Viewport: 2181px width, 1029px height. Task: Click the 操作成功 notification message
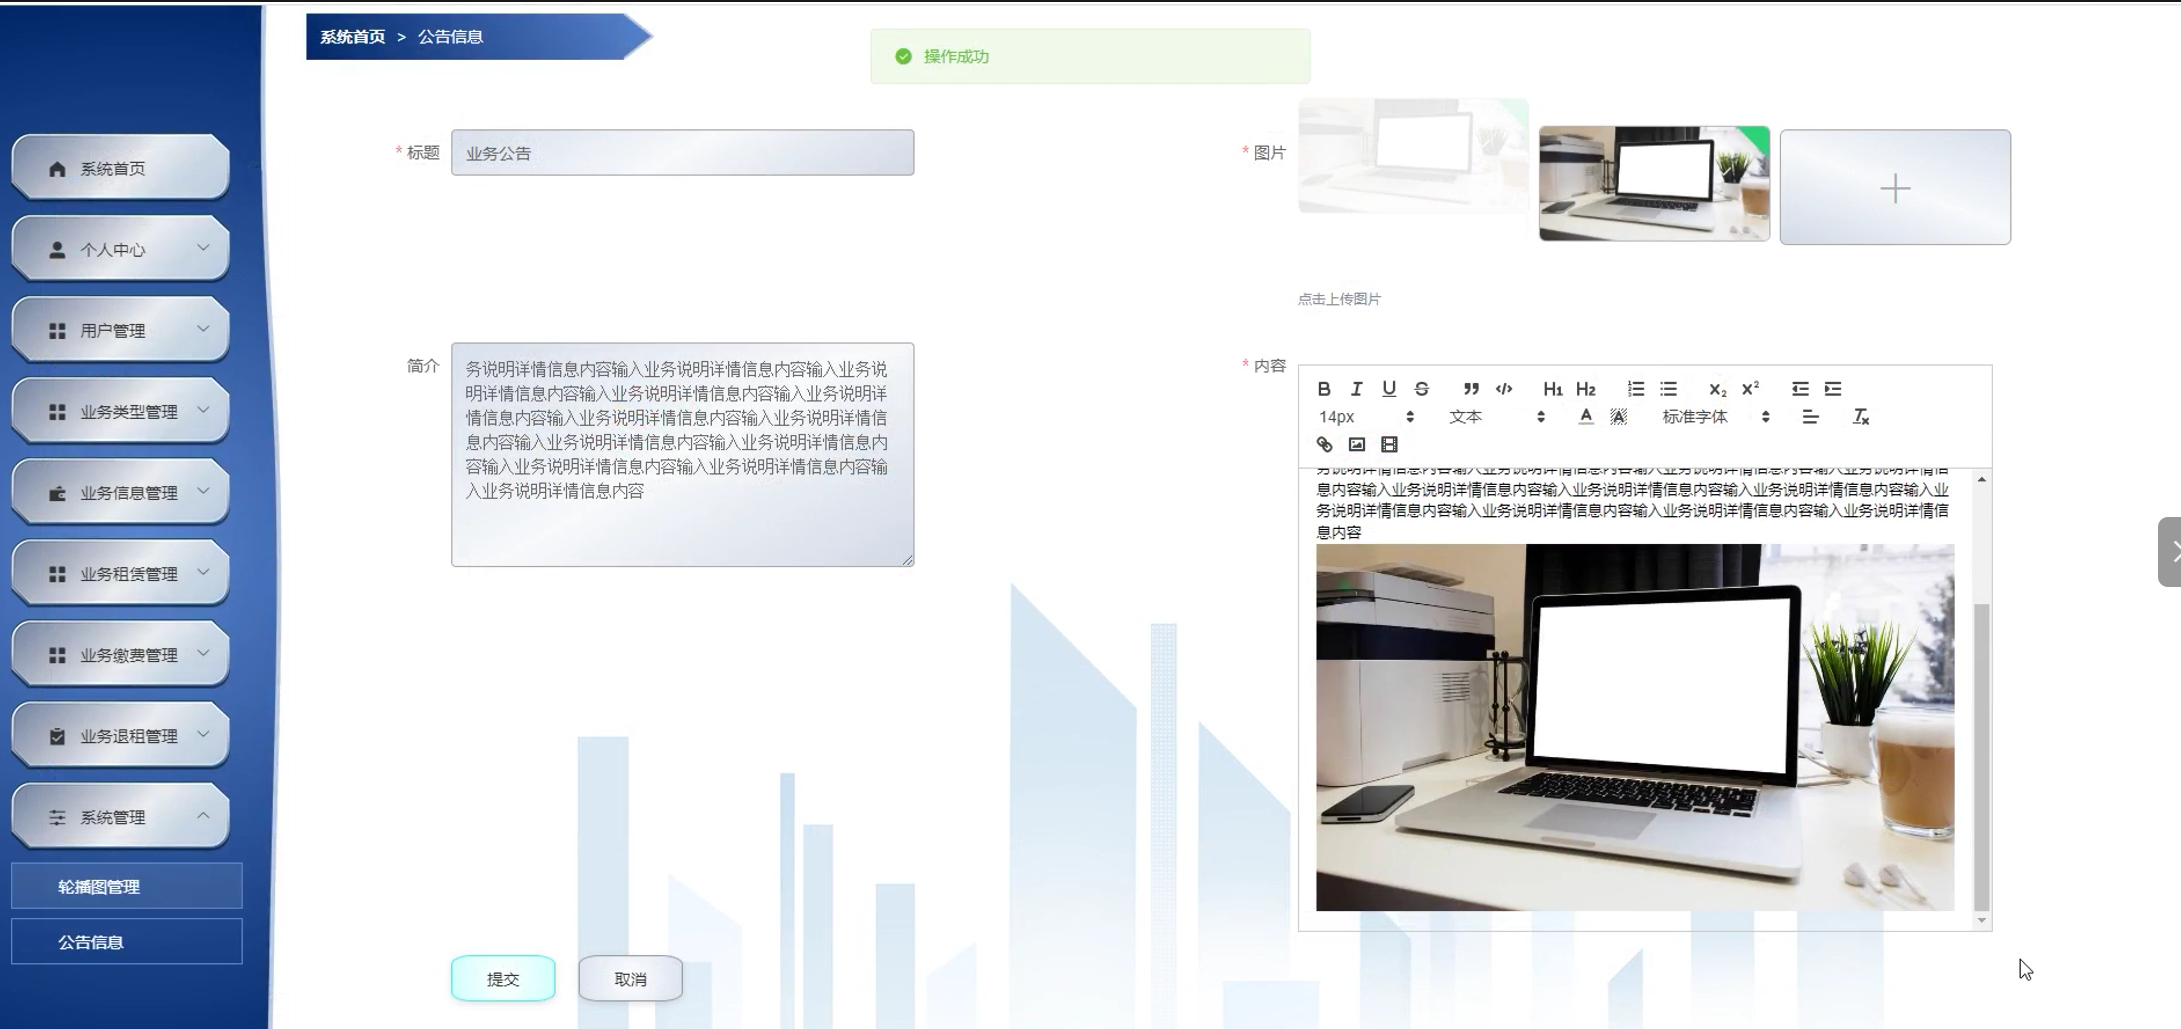click(x=1090, y=56)
